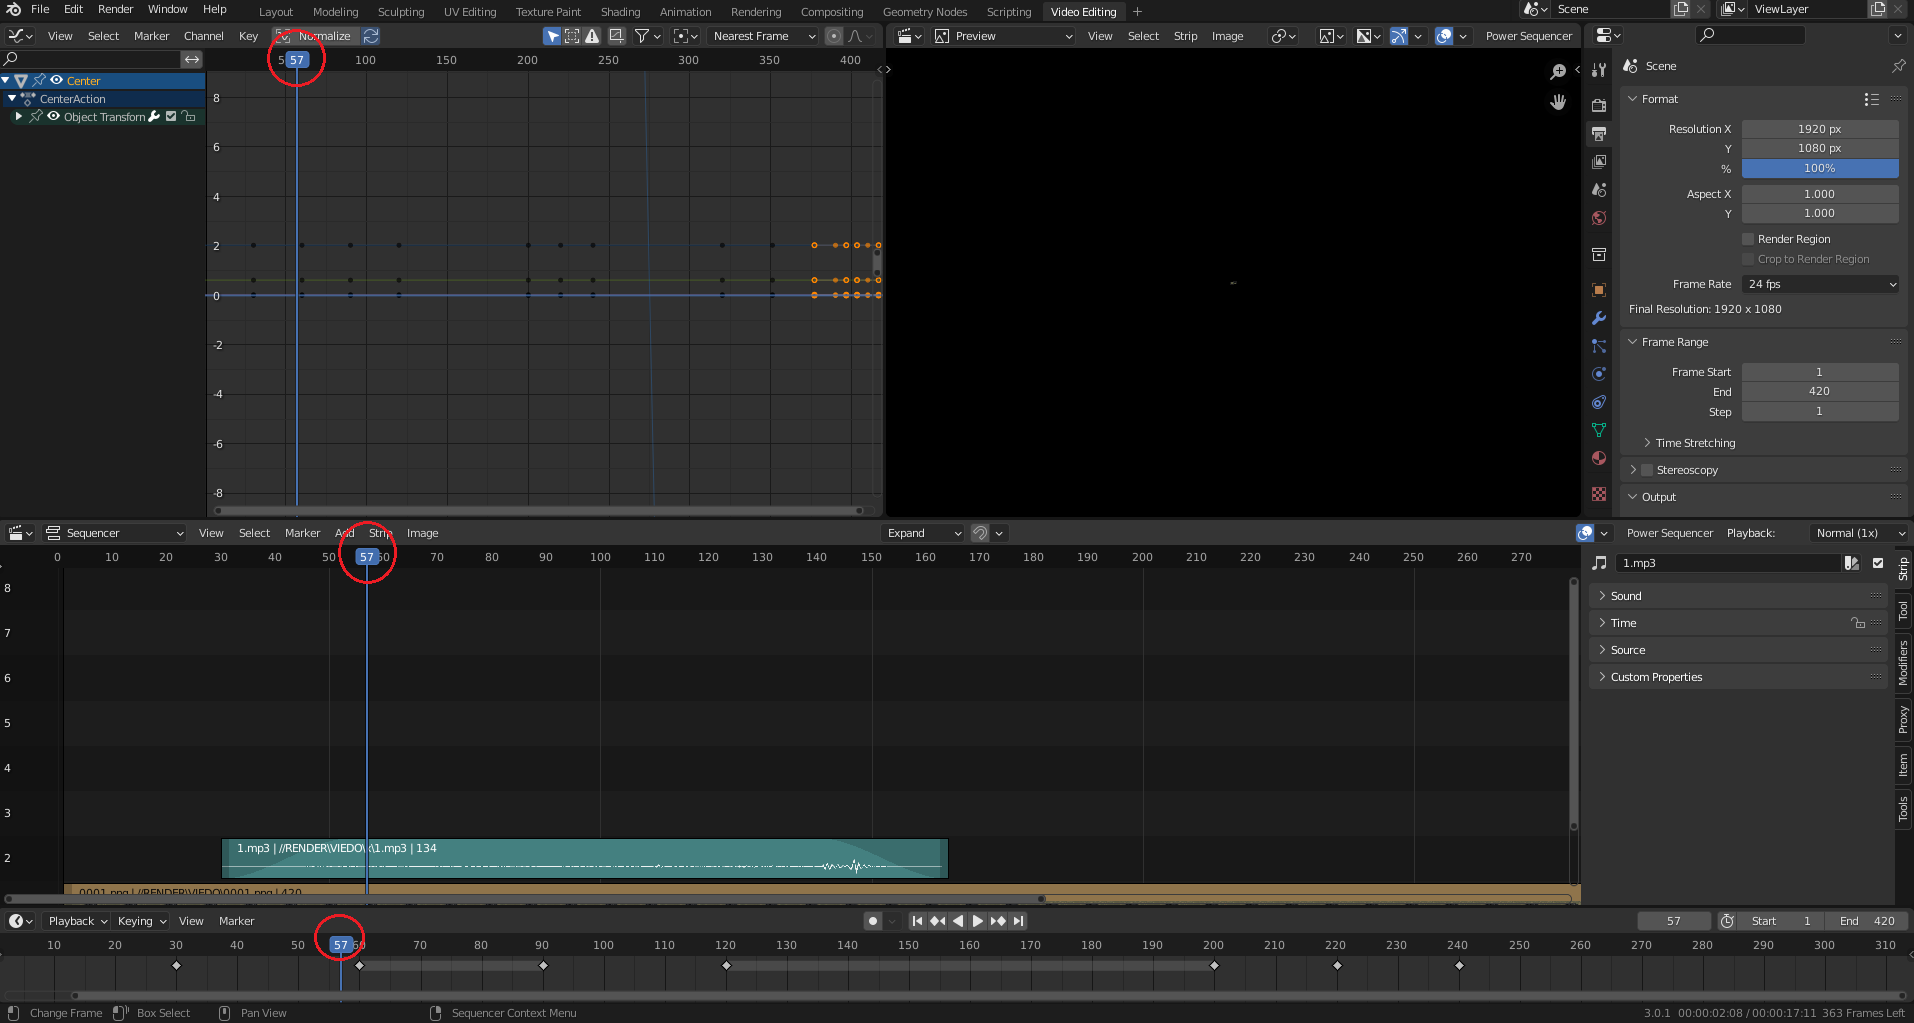Open the Nearest Frame snapping dropdown

(x=763, y=36)
